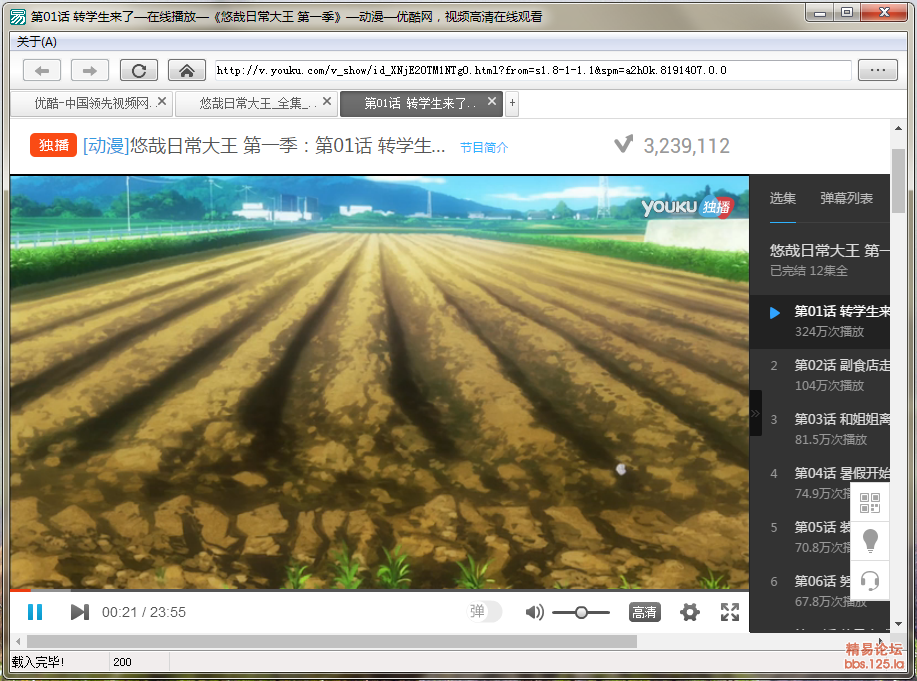Click the light bulb side icon
Viewport: 917px width, 681px height.
click(x=870, y=541)
